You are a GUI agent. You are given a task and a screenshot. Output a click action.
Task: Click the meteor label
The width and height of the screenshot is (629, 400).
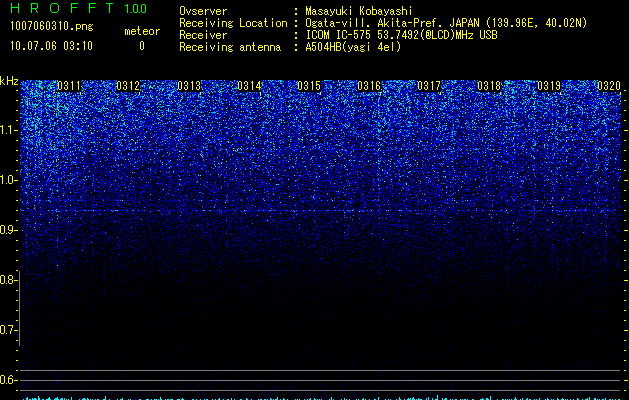coord(142,31)
